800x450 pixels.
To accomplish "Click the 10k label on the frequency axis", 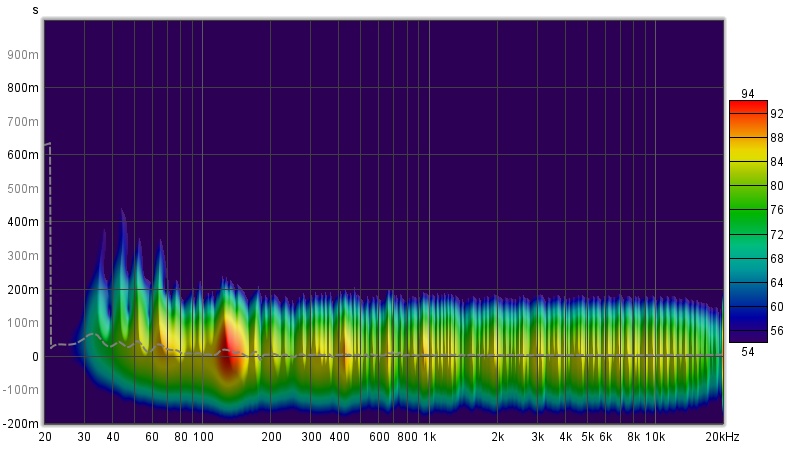I will coord(654,437).
